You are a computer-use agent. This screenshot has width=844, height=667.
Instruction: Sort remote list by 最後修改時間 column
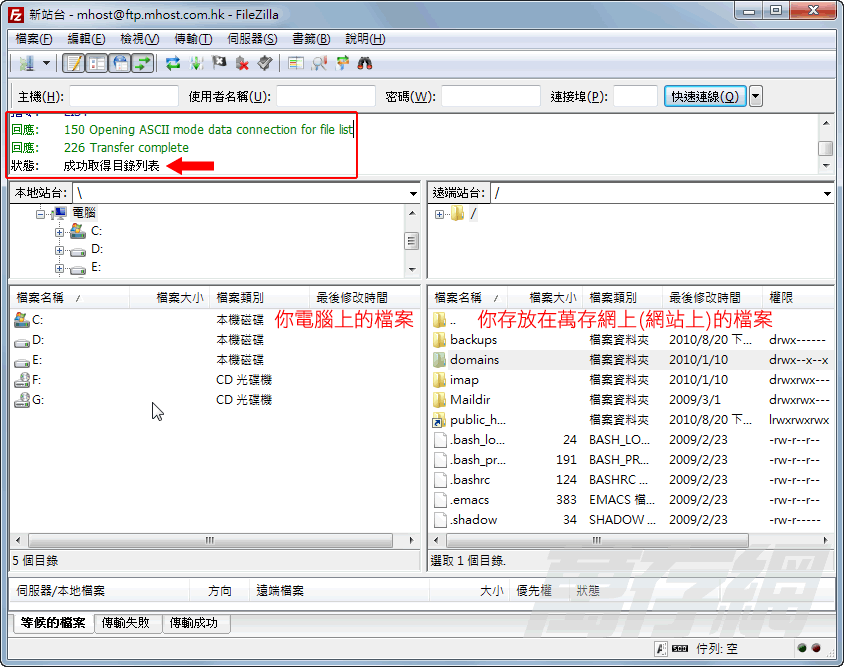(x=711, y=297)
